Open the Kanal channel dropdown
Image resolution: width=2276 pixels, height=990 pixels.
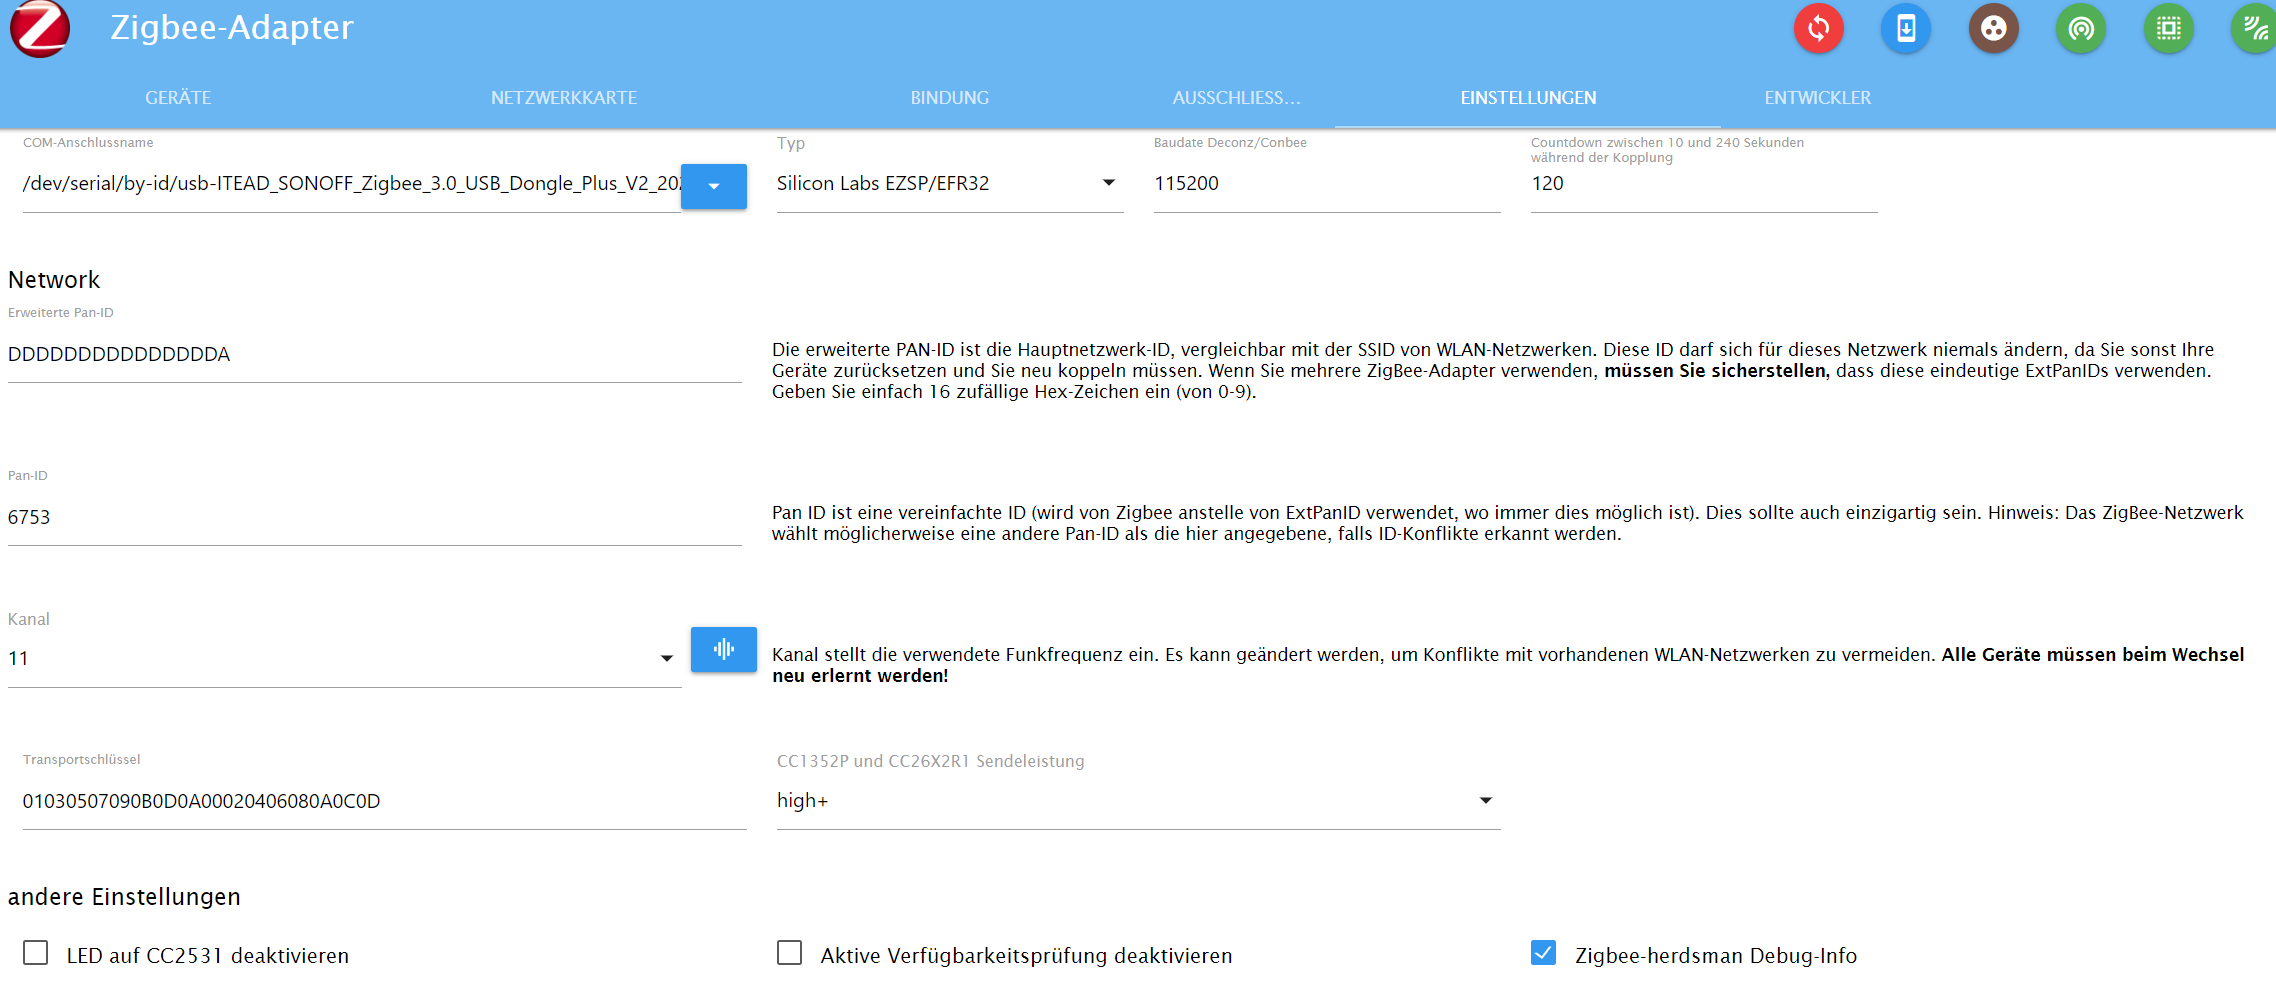point(344,659)
